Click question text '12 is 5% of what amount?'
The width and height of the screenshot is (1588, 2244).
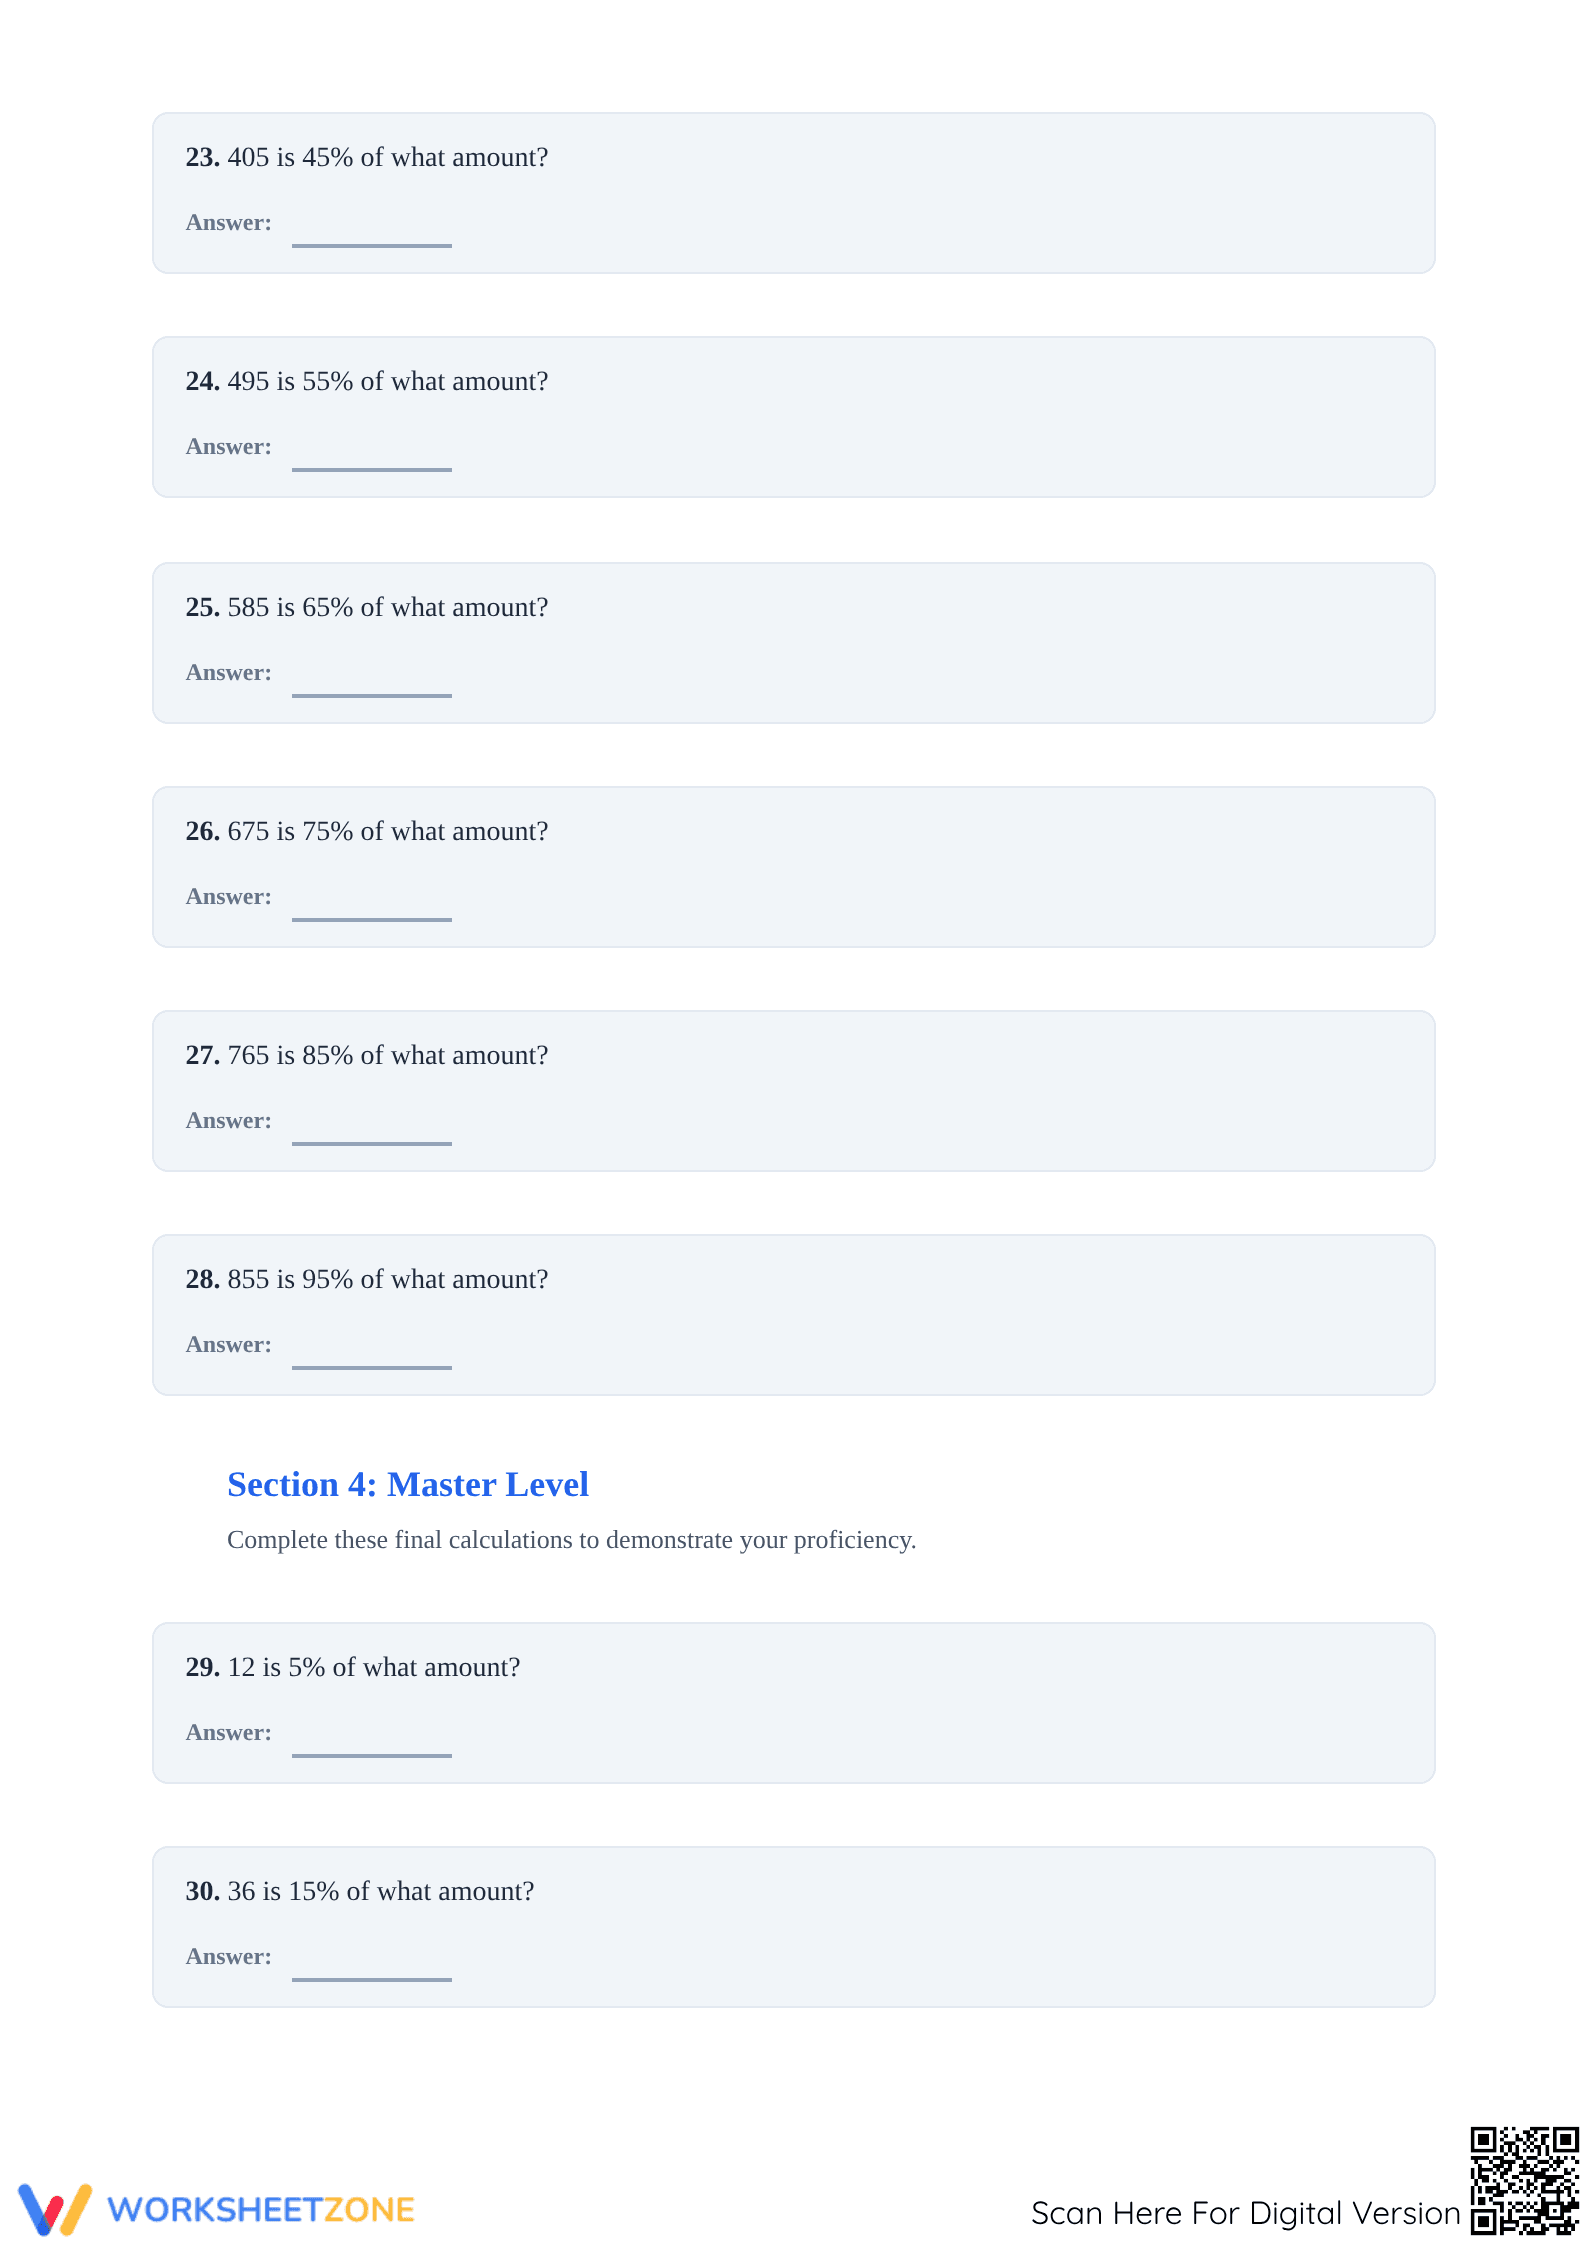click(x=374, y=1667)
